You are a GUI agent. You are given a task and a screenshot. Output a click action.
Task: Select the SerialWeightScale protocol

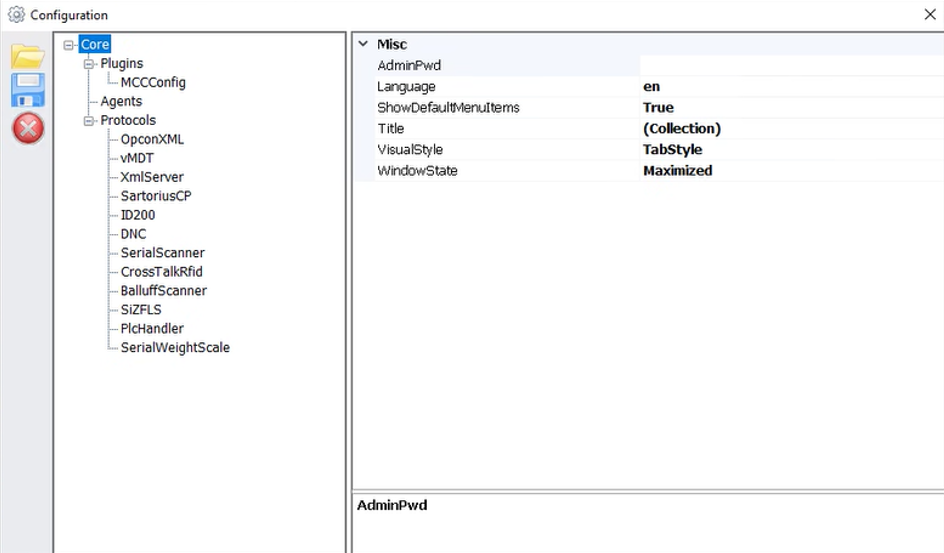[x=175, y=348]
